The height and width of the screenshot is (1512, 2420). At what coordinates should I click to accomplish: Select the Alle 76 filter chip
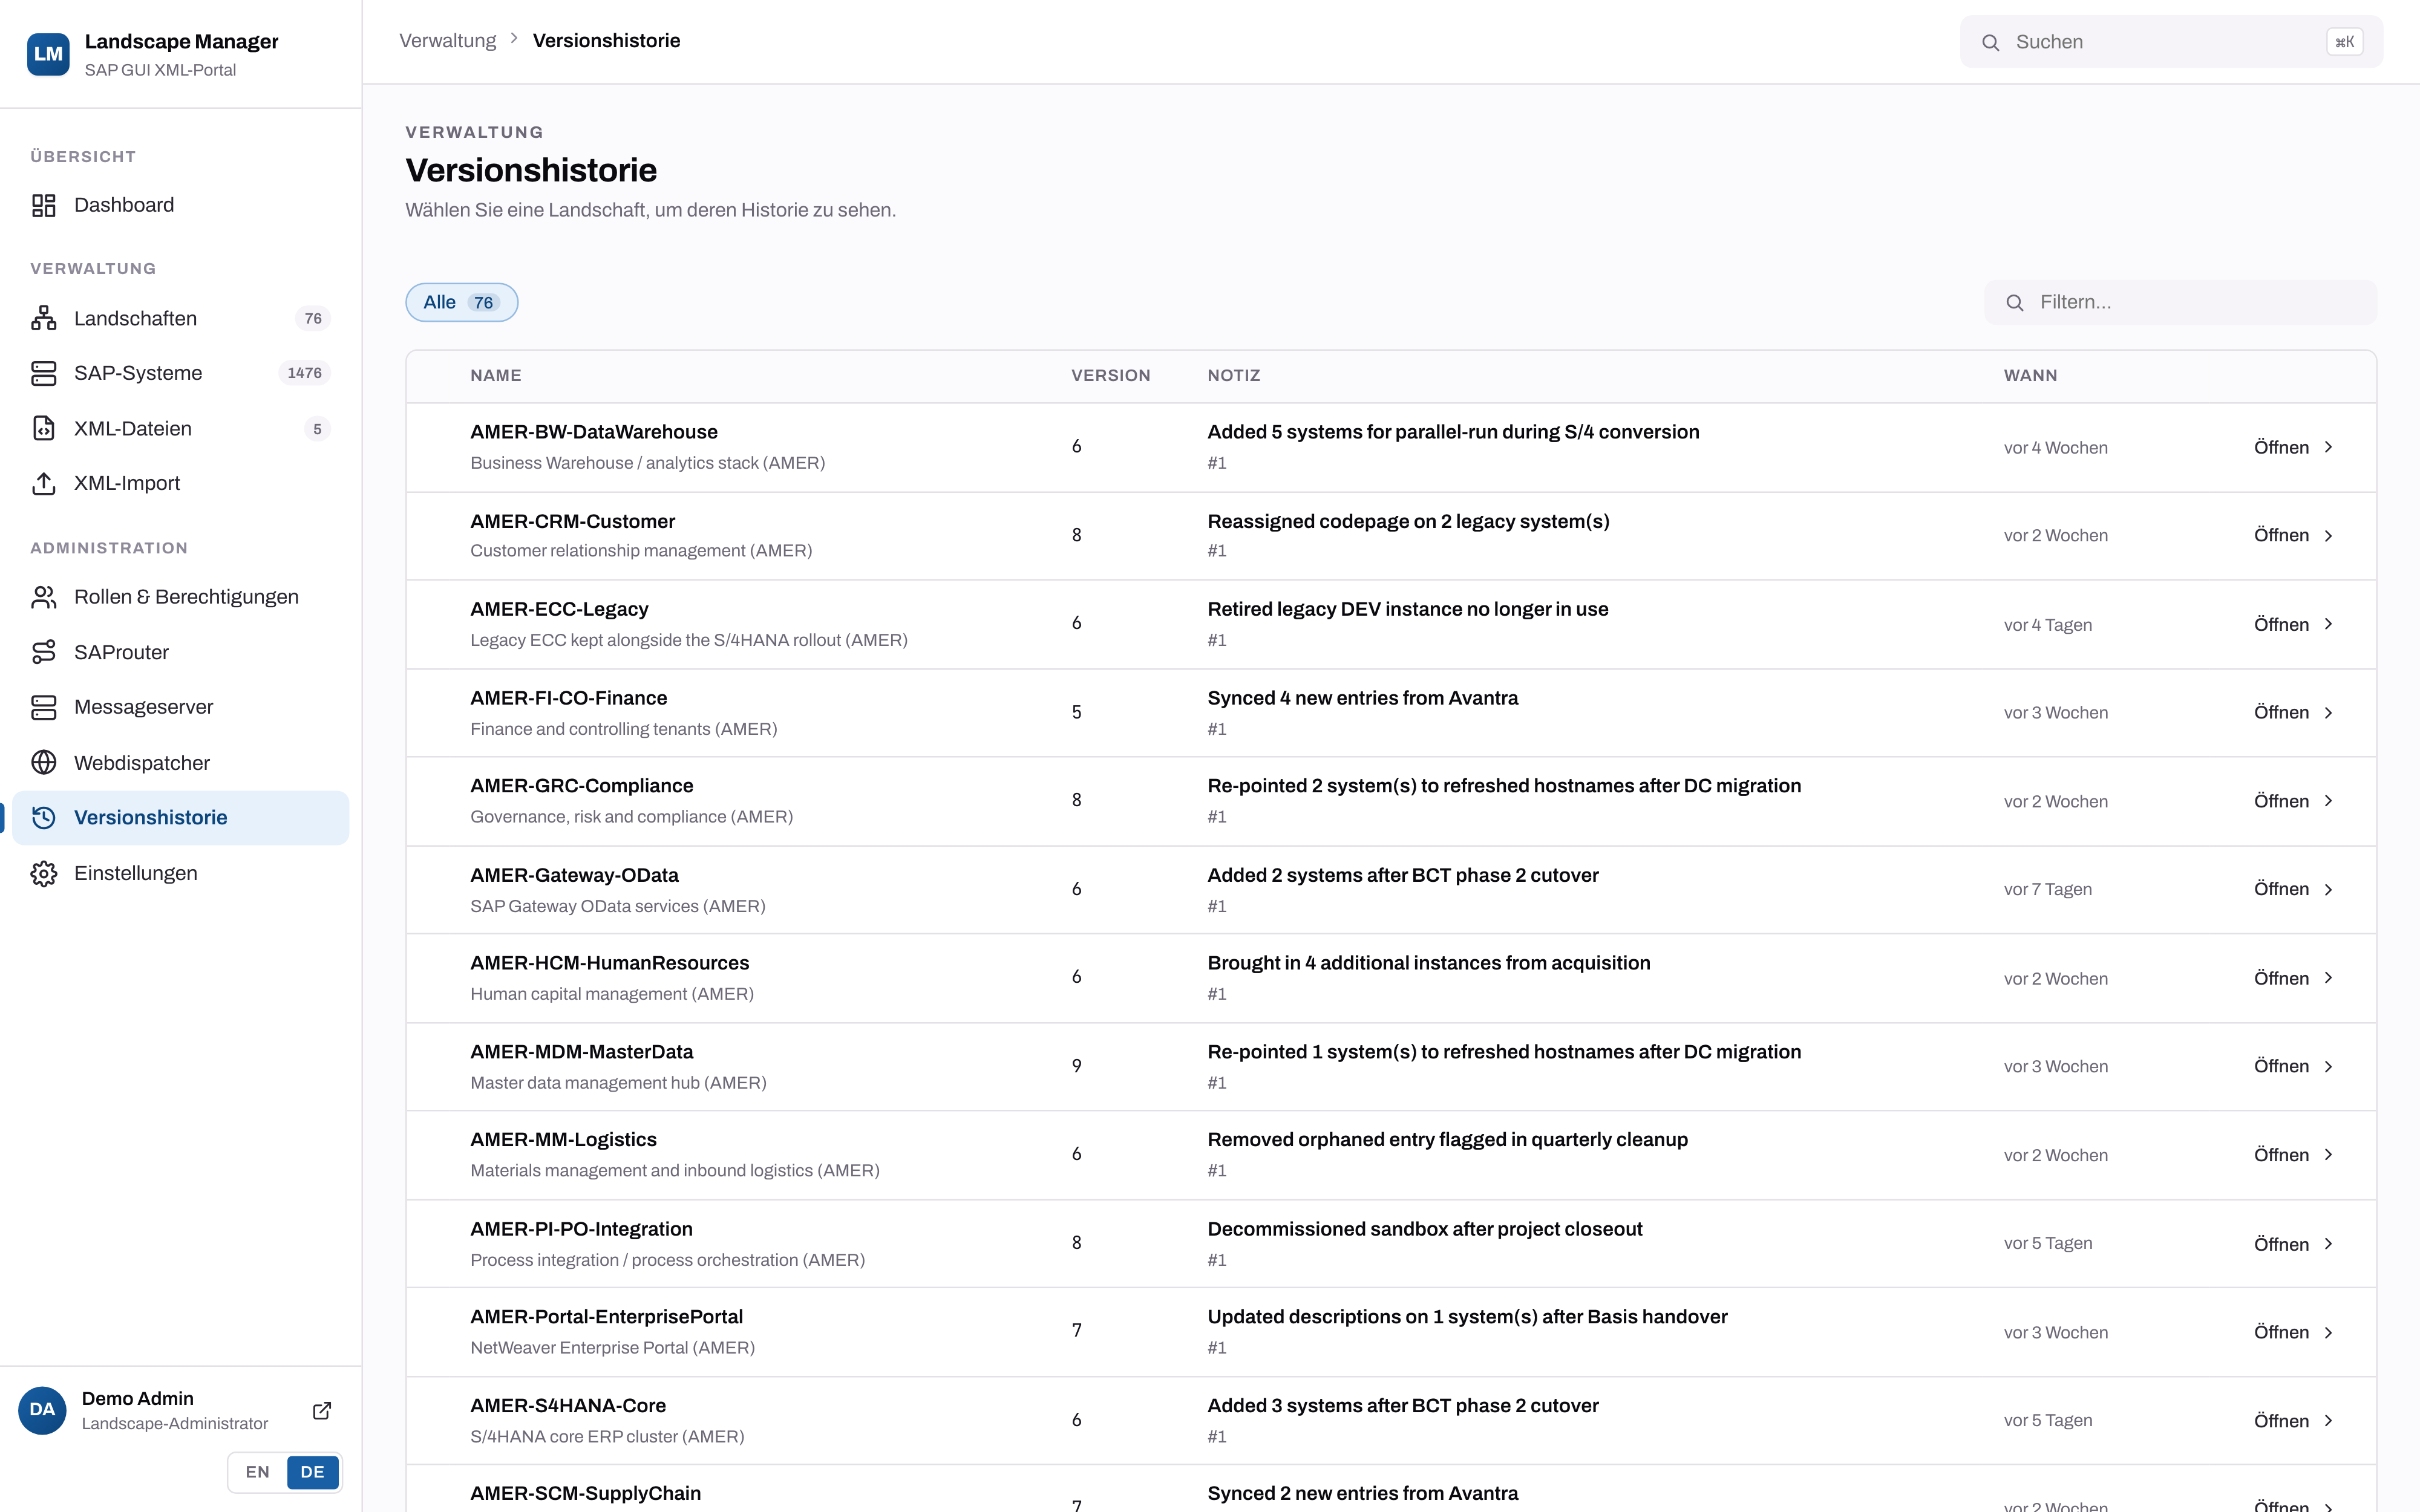click(462, 302)
